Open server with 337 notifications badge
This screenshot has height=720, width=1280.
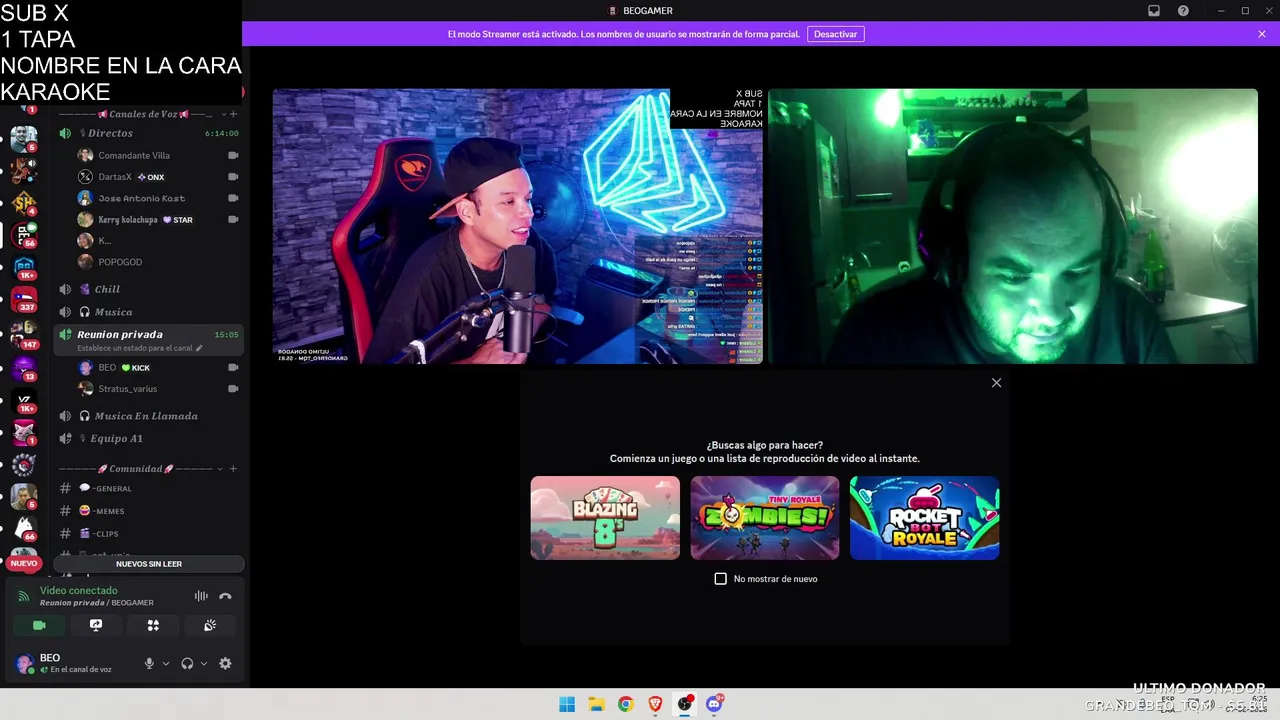coord(24,298)
